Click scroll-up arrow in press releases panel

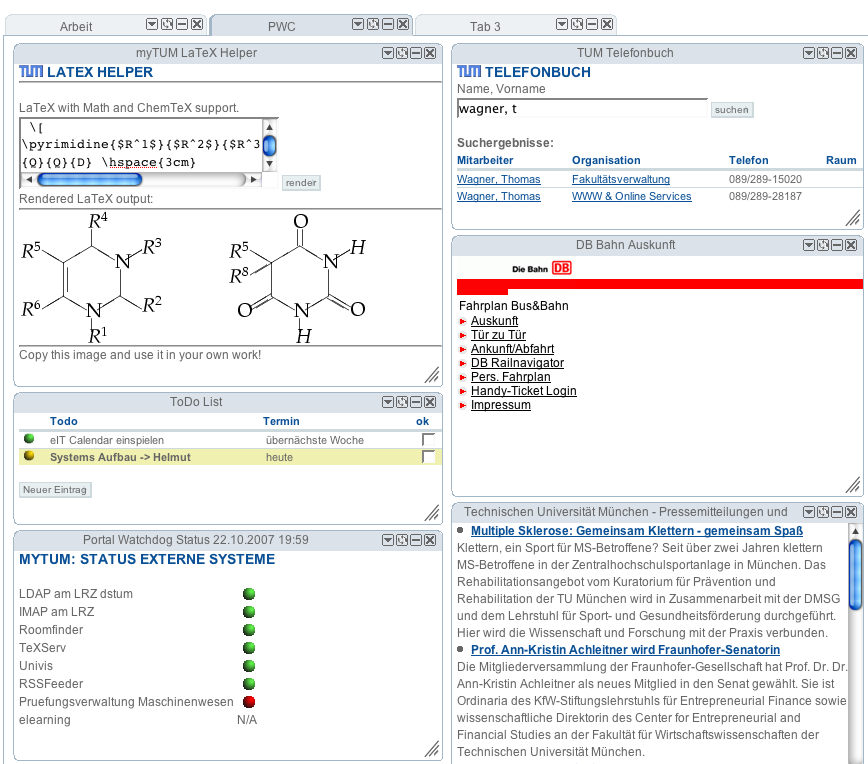pyautogui.click(x=855, y=531)
